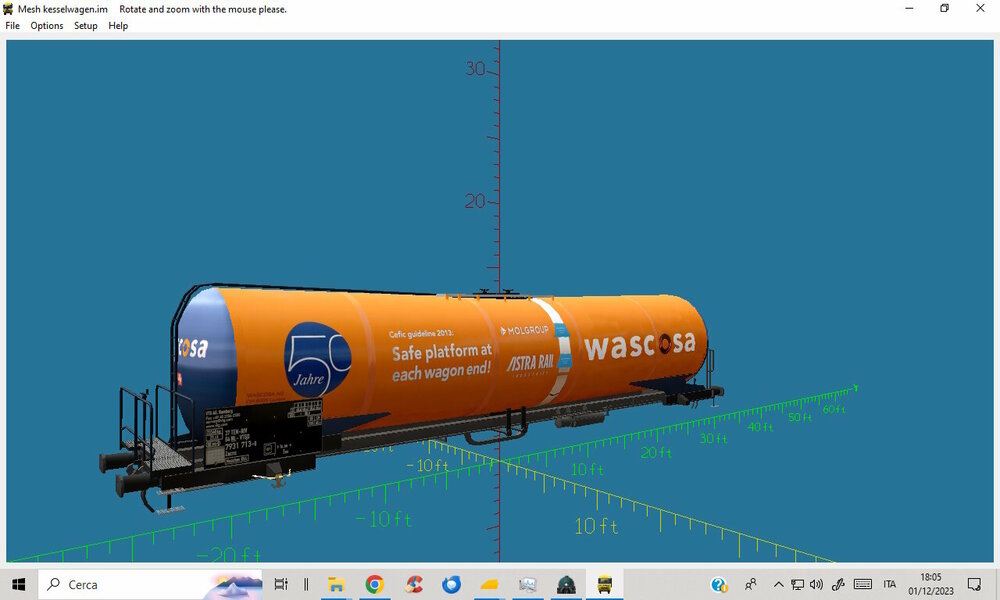Open the People icon in the system tray
The height and width of the screenshot is (600, 1000).
(x=751, y=584)
